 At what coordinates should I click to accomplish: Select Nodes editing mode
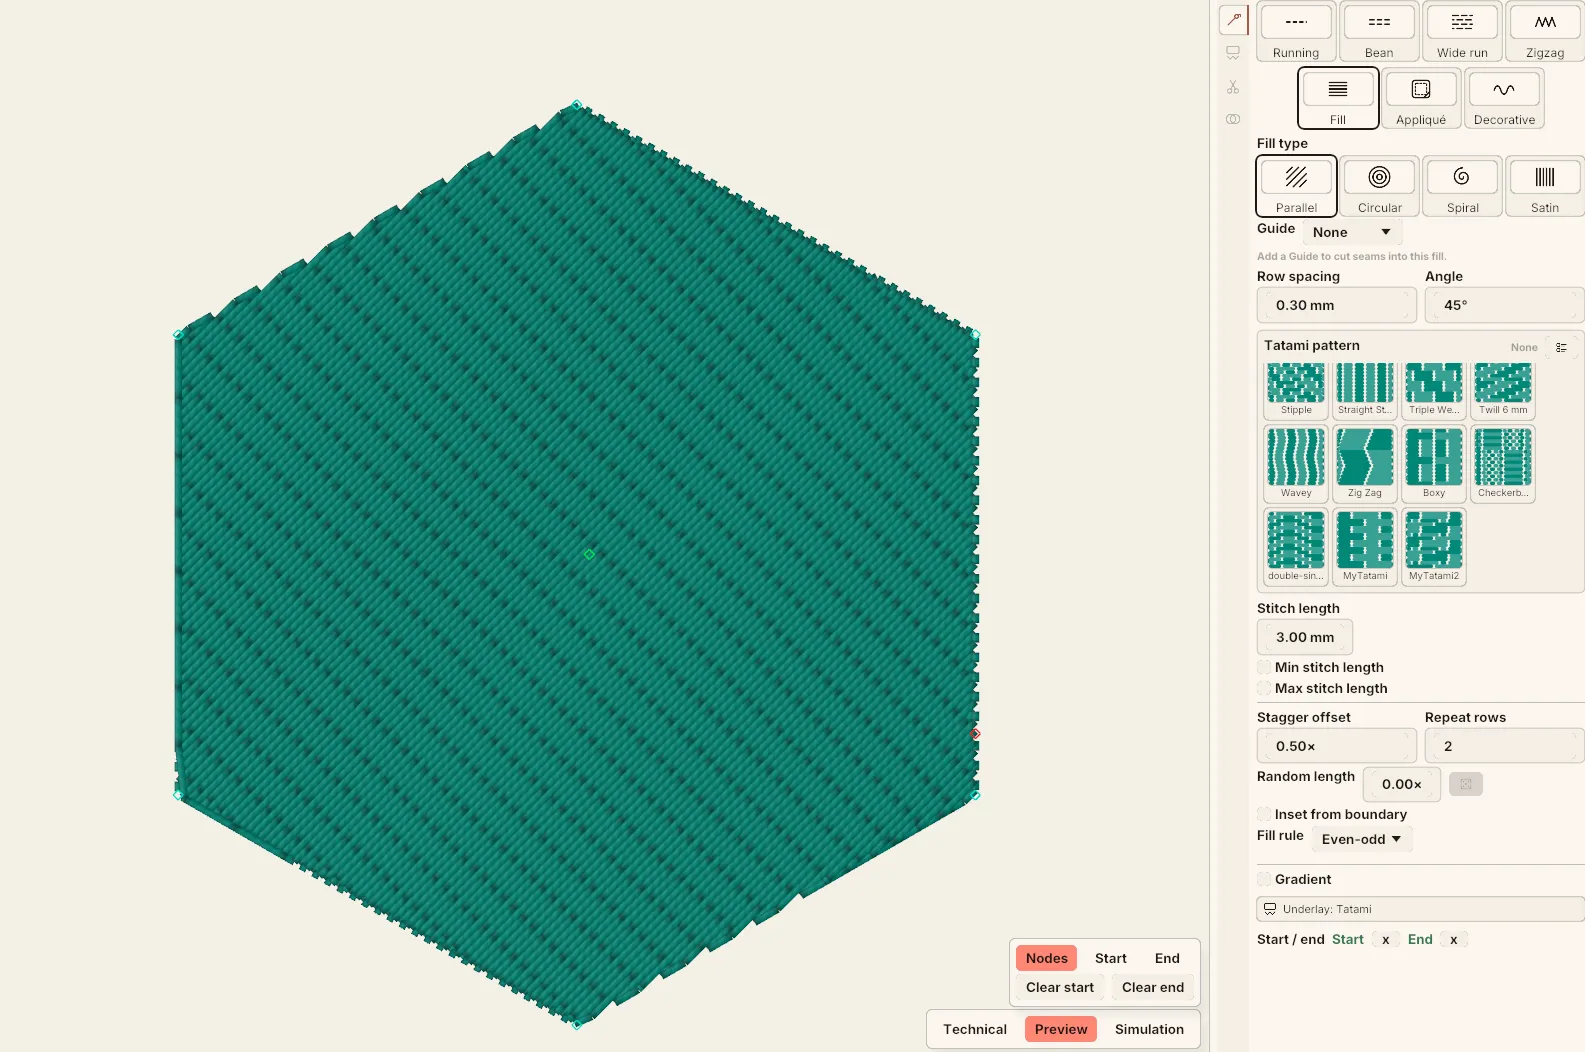tap(1046, 958)
